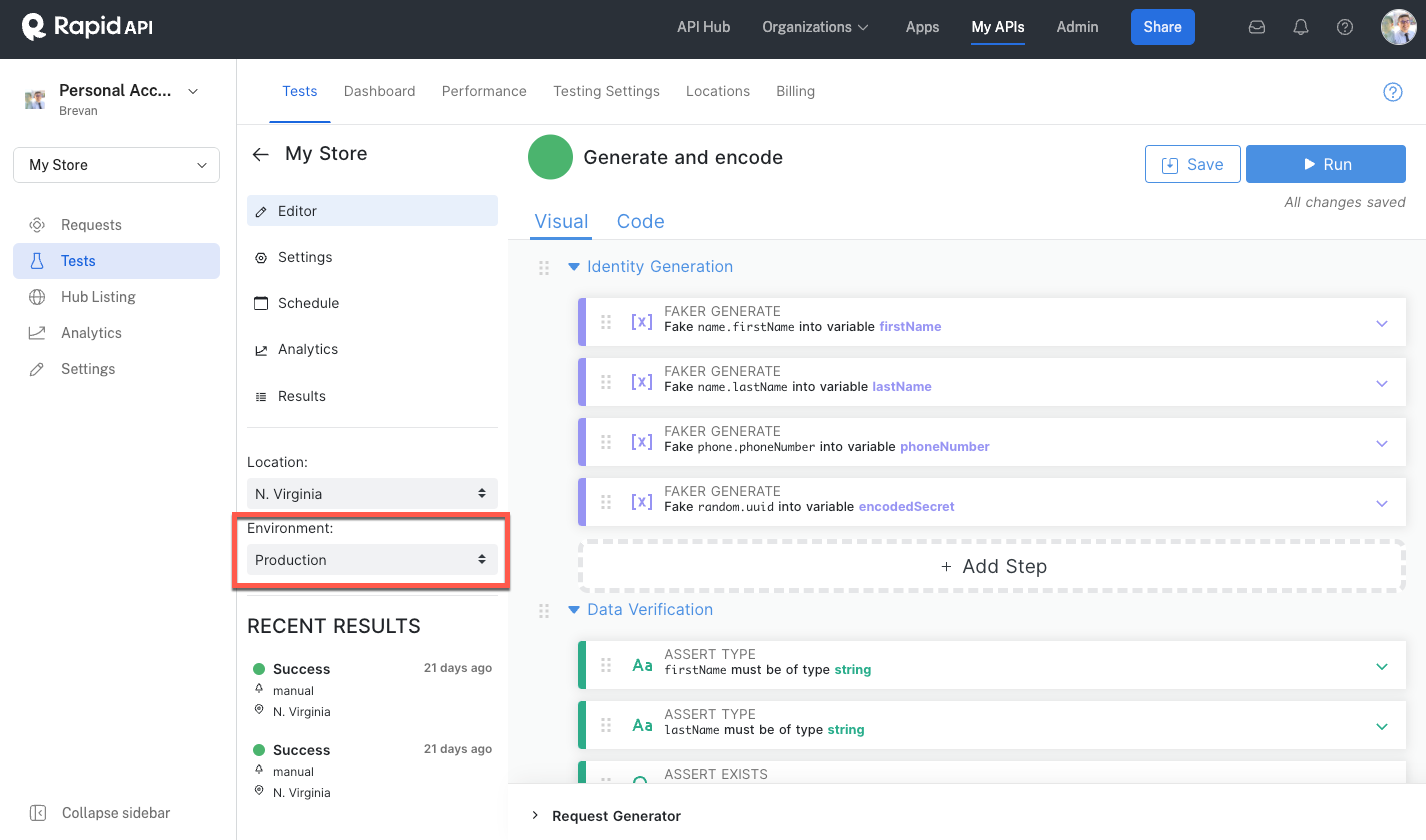Viewport: 1426px width, 840px height.
Task: Click the drag handle of the phoneNumber faker step
Action: click(x=606, y=442)
